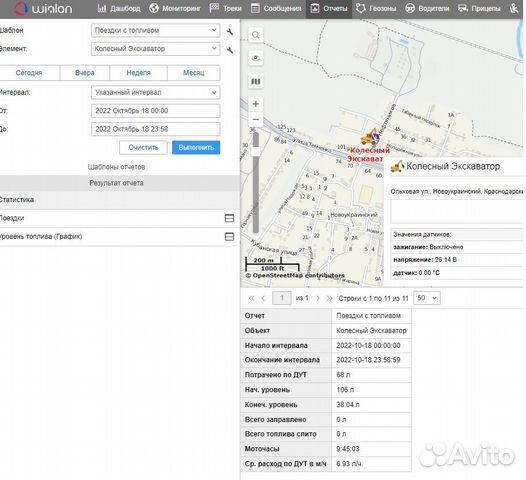Open the Сообщения tab
The width and height of the screenshot is (526, 480).
pos(276,8)
